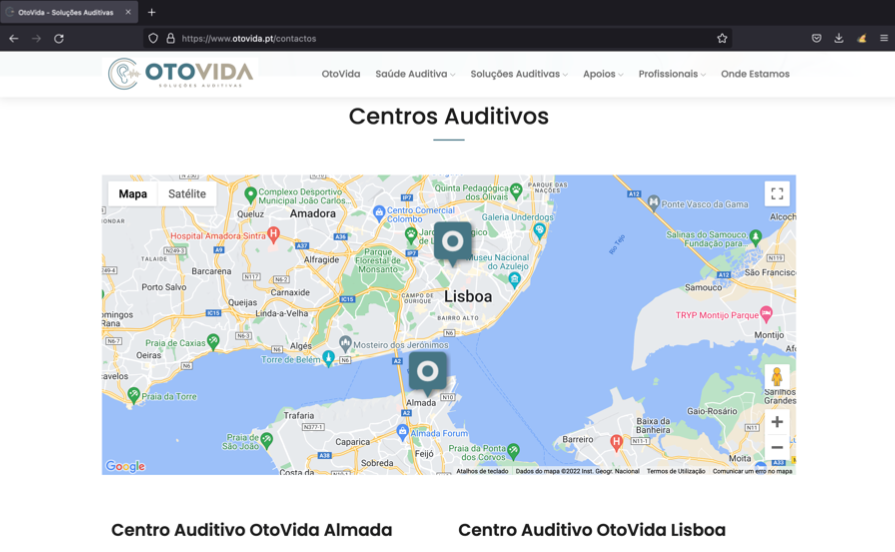Screen dimensions: 895x552
Task: Click the yellow extension icon in toolbar
Action: point(862,38)
